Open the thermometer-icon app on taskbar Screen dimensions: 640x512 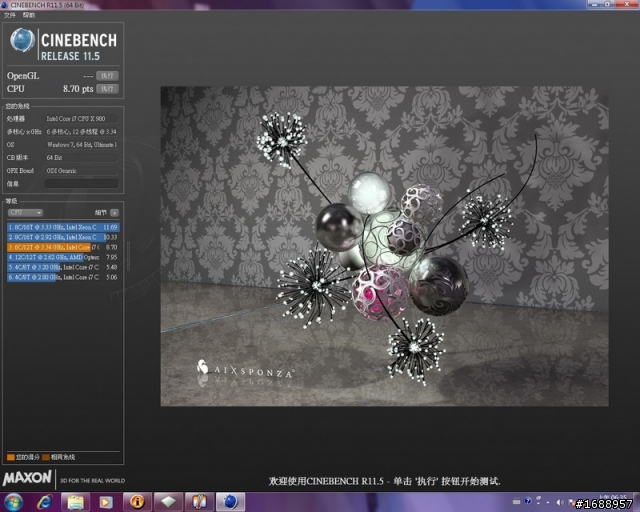[x=199, y=502]
